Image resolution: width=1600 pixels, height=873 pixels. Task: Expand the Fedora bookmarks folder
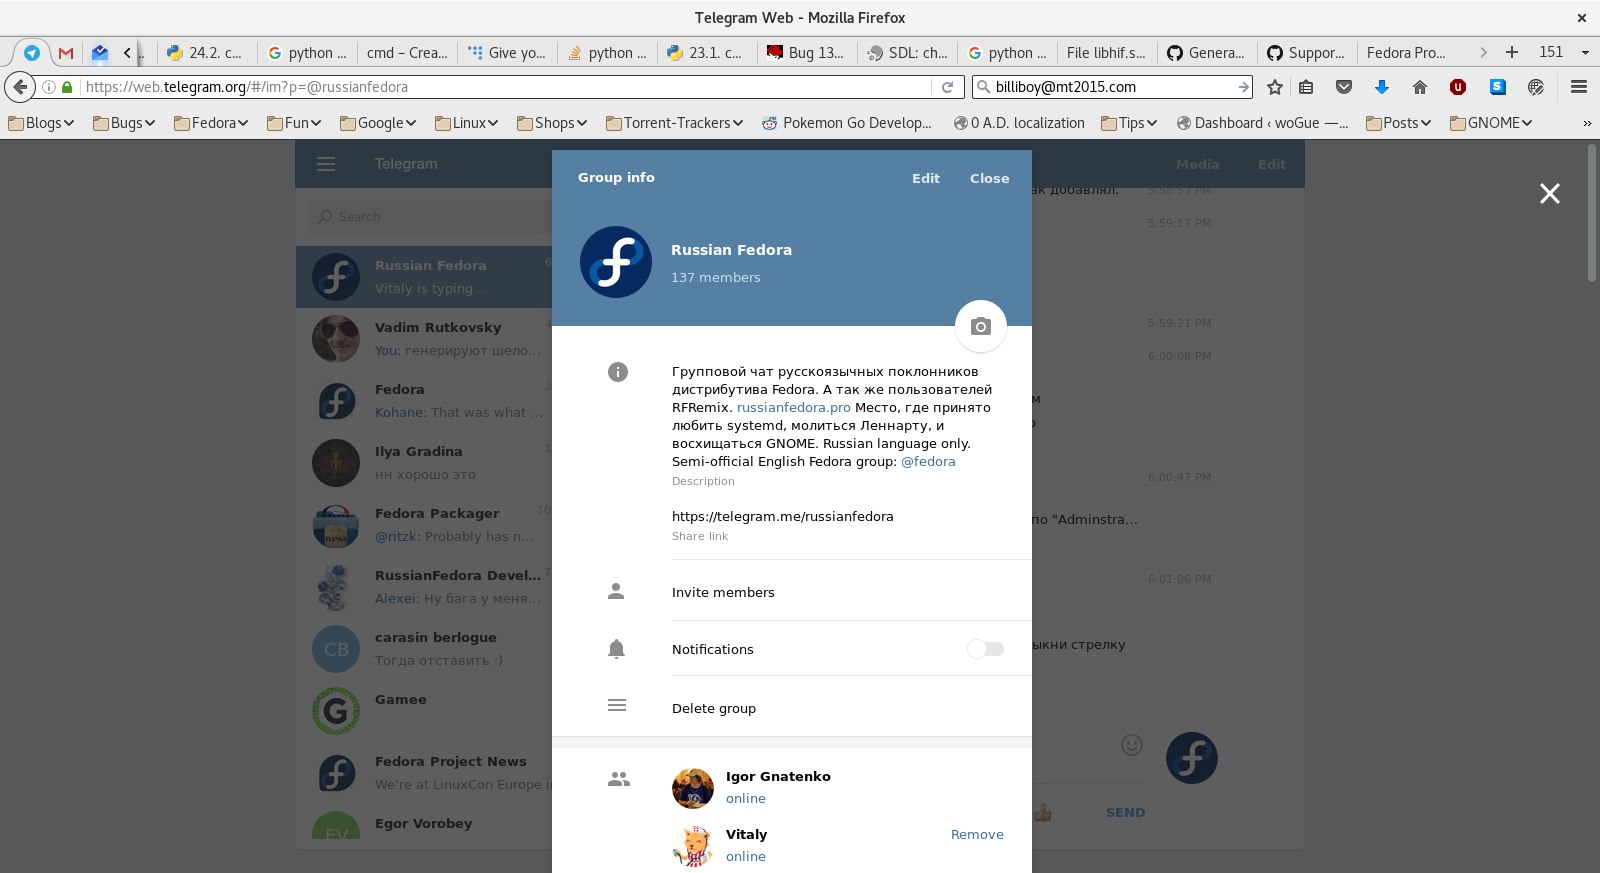pyautogui.click(x=211, y=123)
